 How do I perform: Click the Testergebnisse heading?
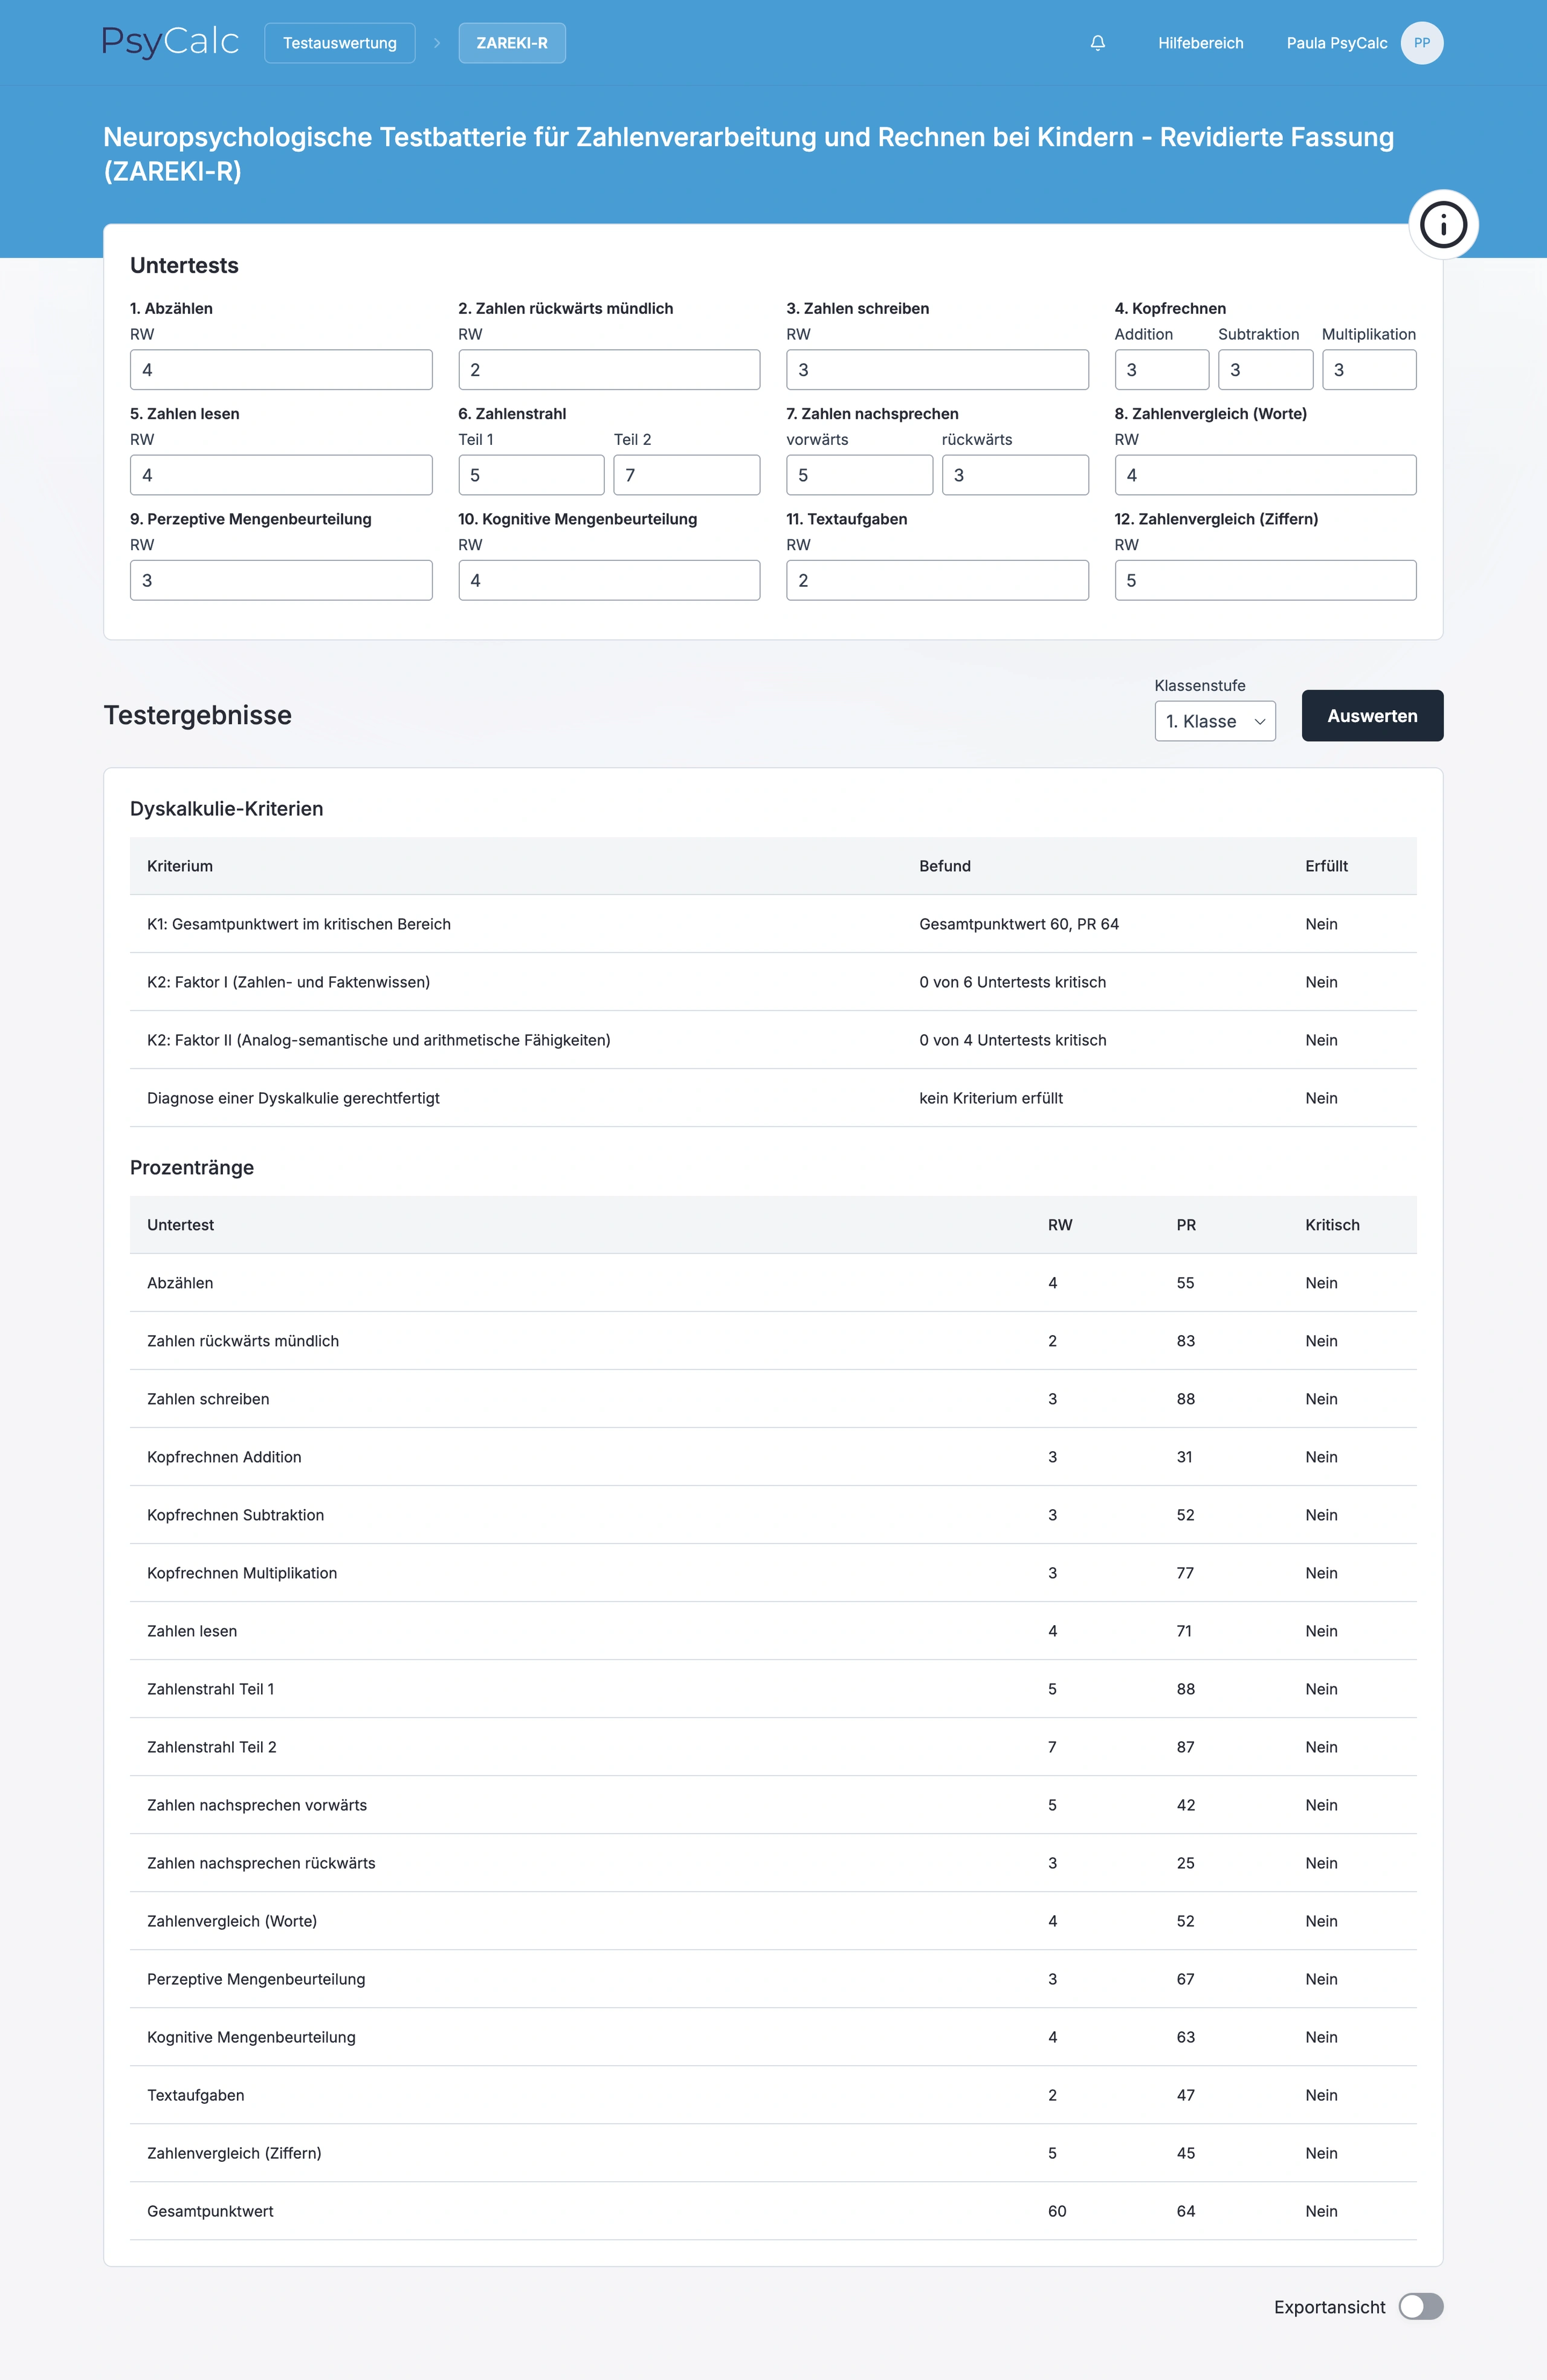(197, 715)
